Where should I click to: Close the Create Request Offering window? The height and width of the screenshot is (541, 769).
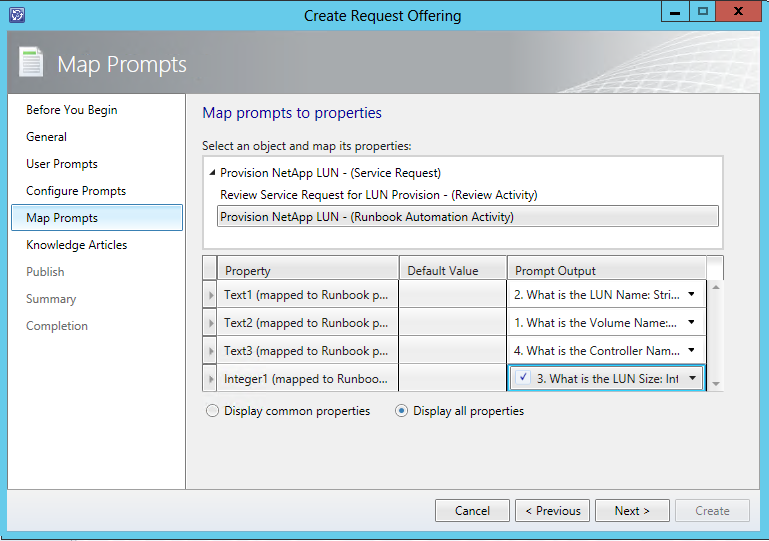click(739, 11)
